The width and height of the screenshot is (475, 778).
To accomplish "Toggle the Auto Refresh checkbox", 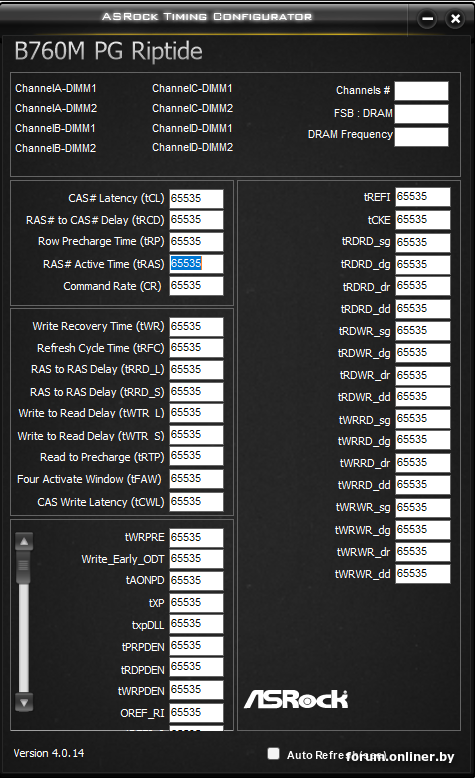I will (273, 754).
